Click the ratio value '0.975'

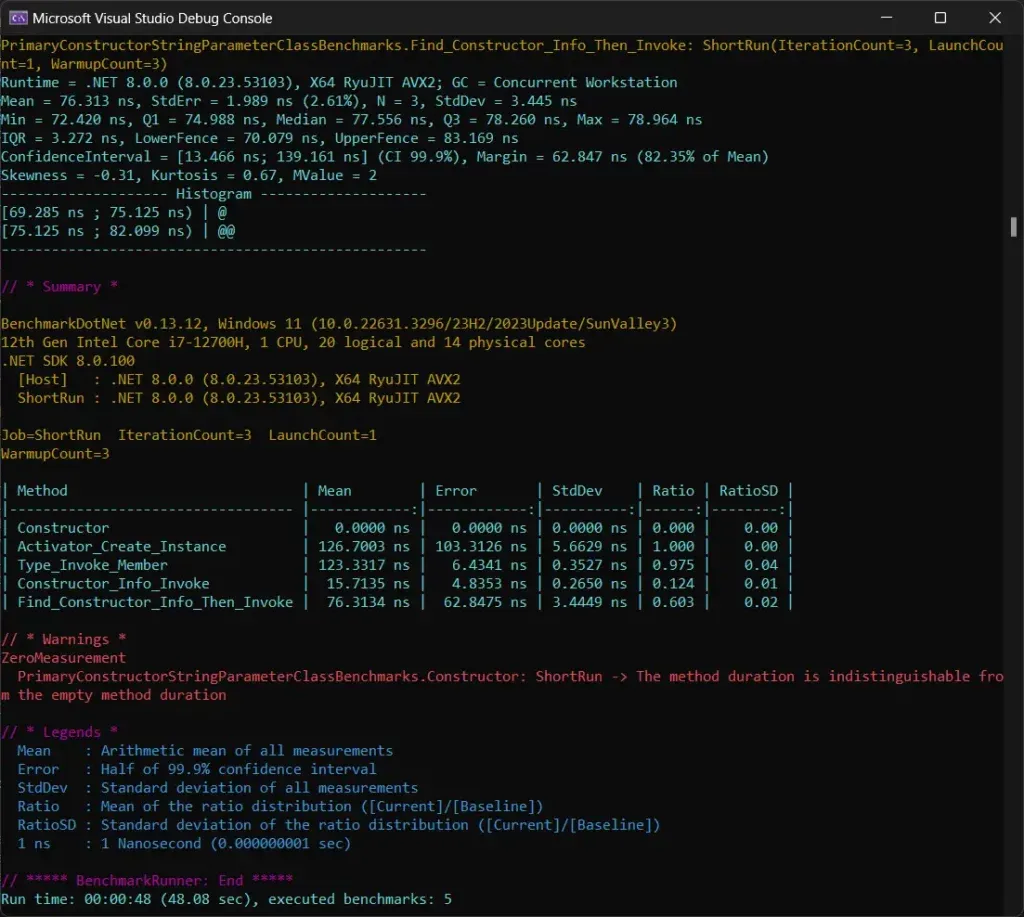tap(673, 565)
